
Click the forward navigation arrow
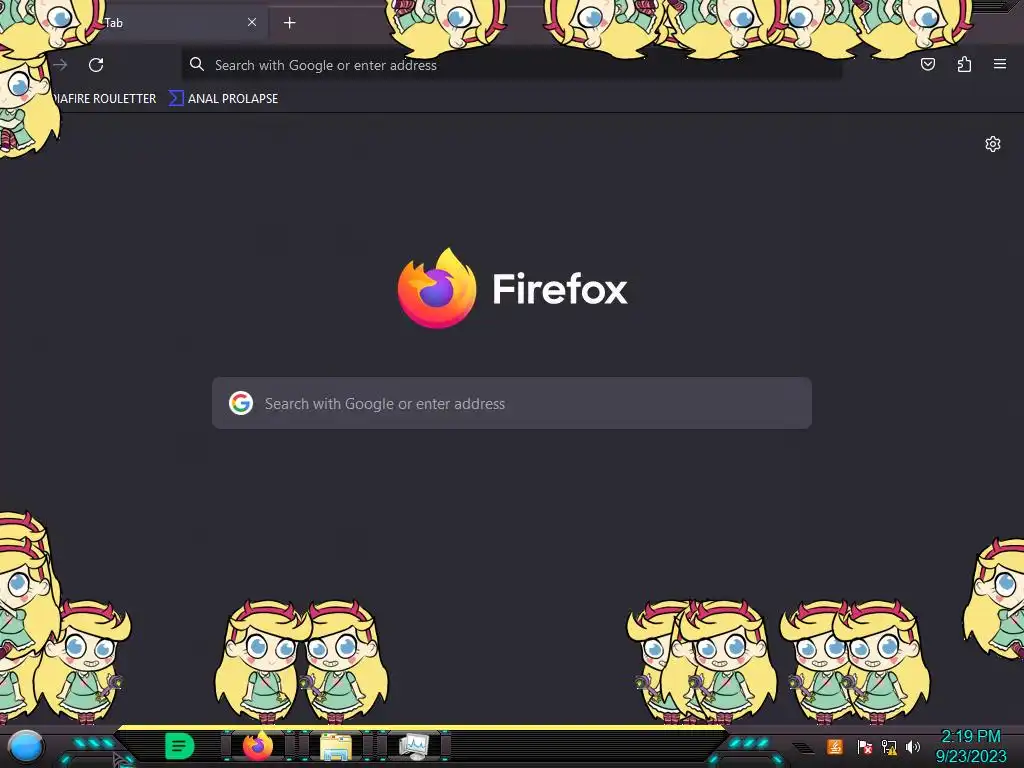(61, 65)
